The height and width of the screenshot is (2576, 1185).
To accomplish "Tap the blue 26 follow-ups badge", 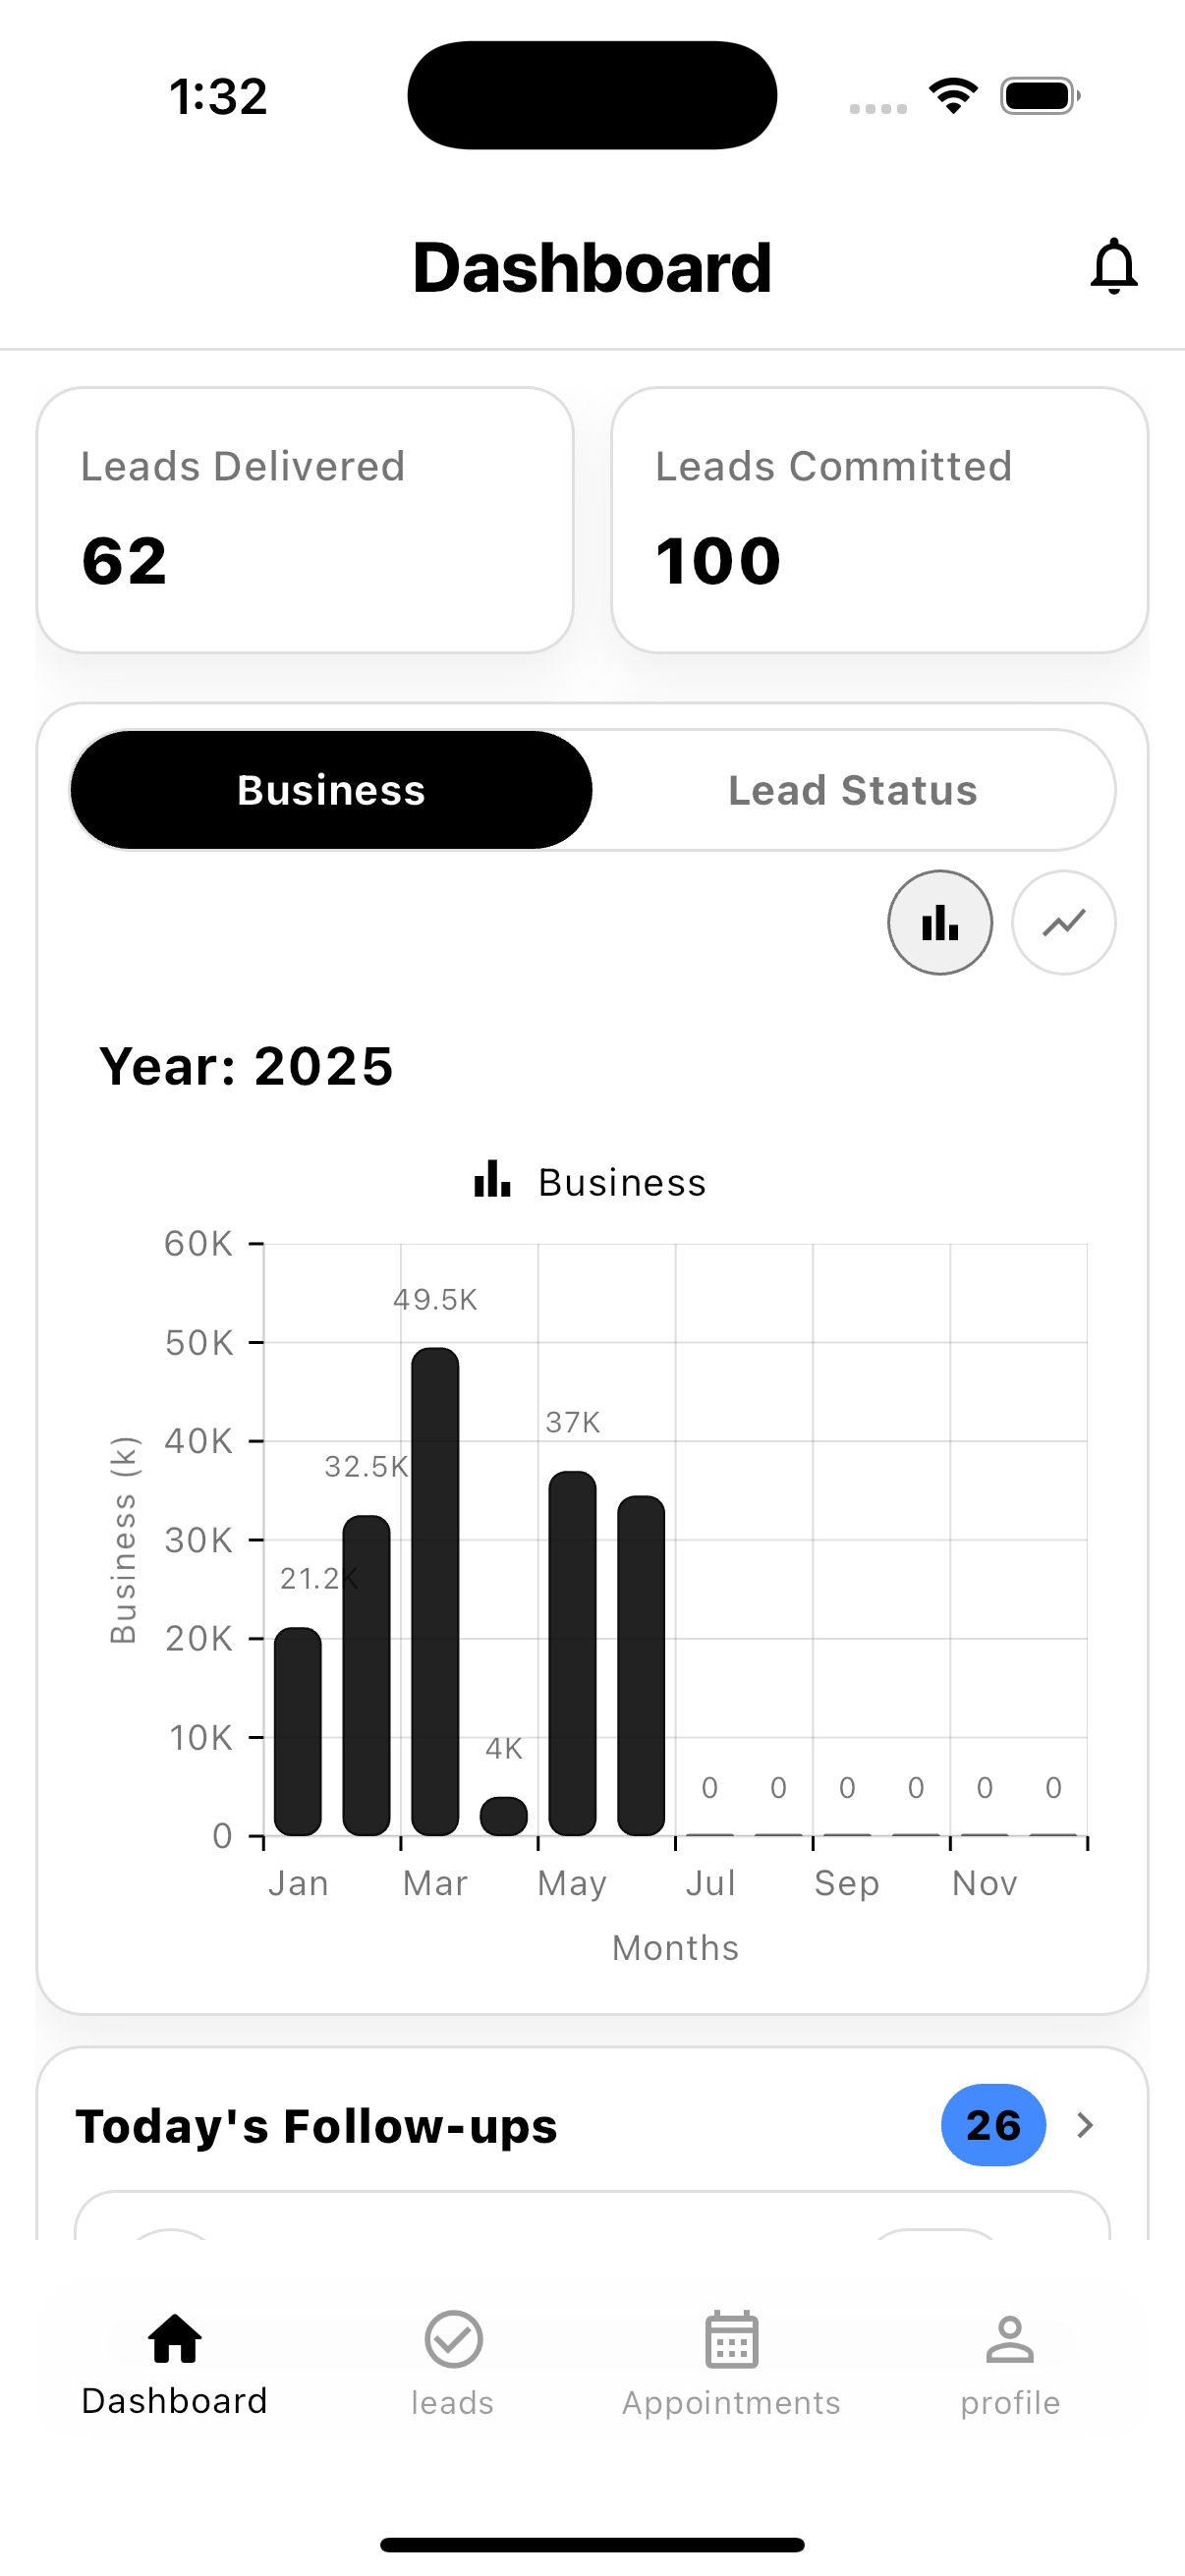I will point(992,2125).
